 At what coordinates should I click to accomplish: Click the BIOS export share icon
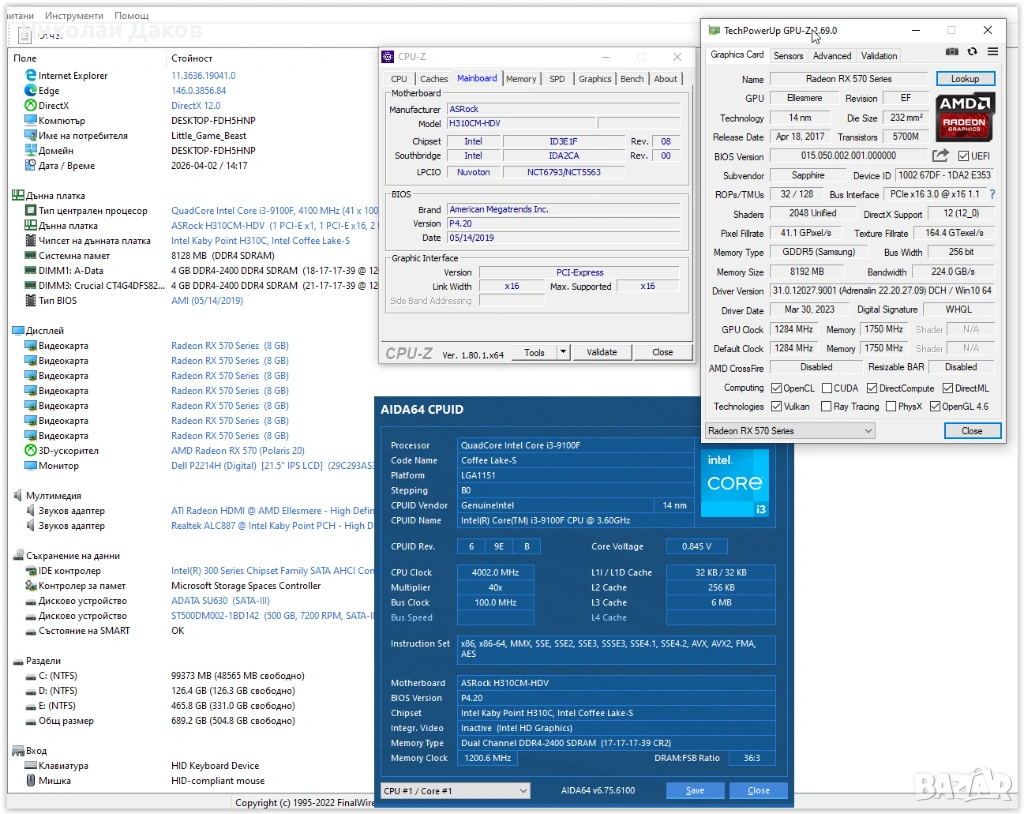pos(940,156)
